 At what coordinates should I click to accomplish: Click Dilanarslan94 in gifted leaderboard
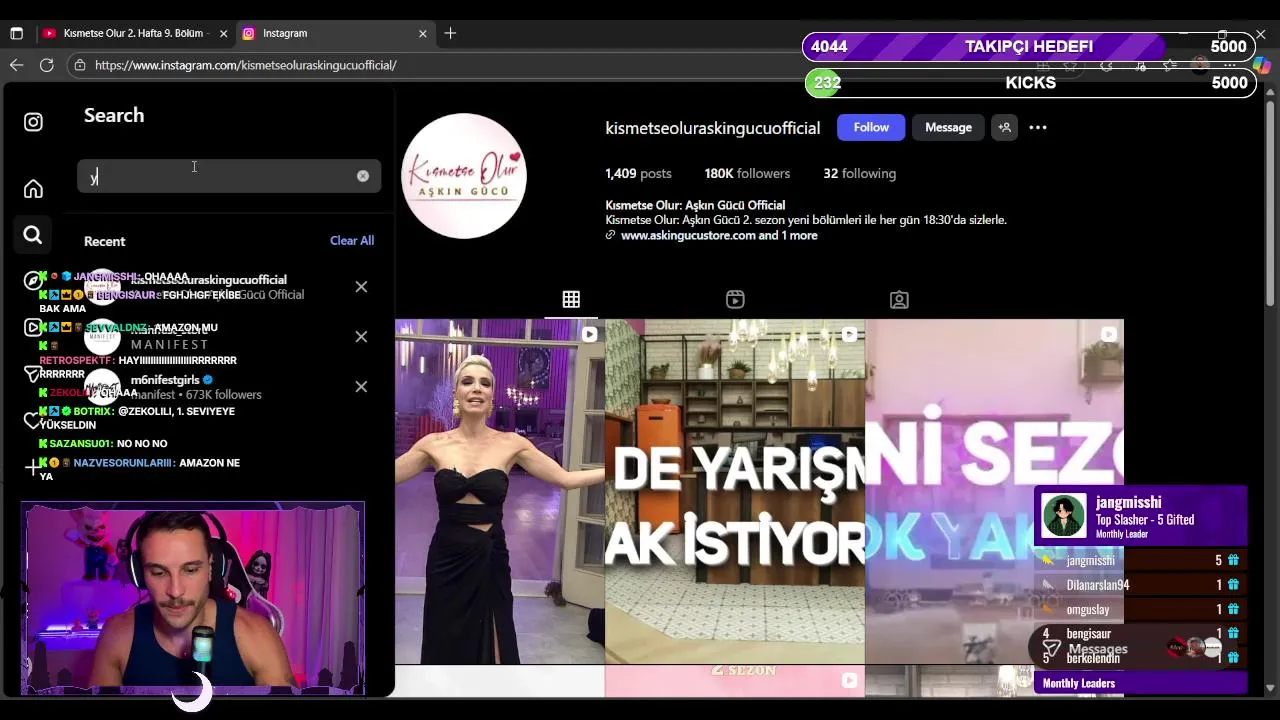click(1097, 585)
